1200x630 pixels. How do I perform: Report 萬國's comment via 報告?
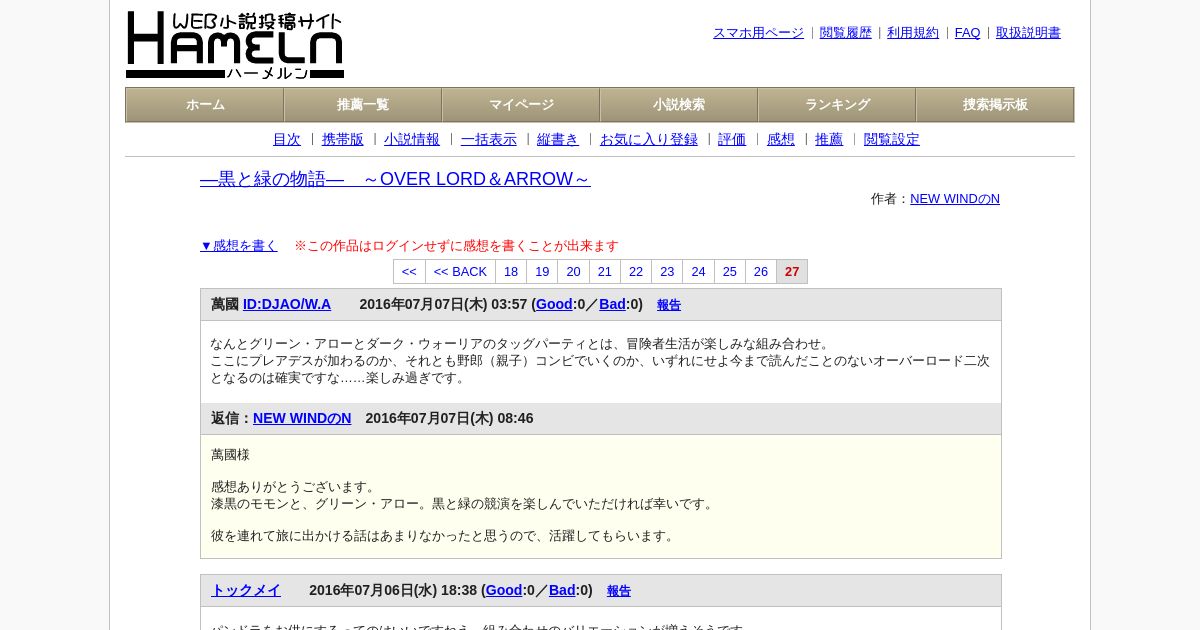click(669, 305)
